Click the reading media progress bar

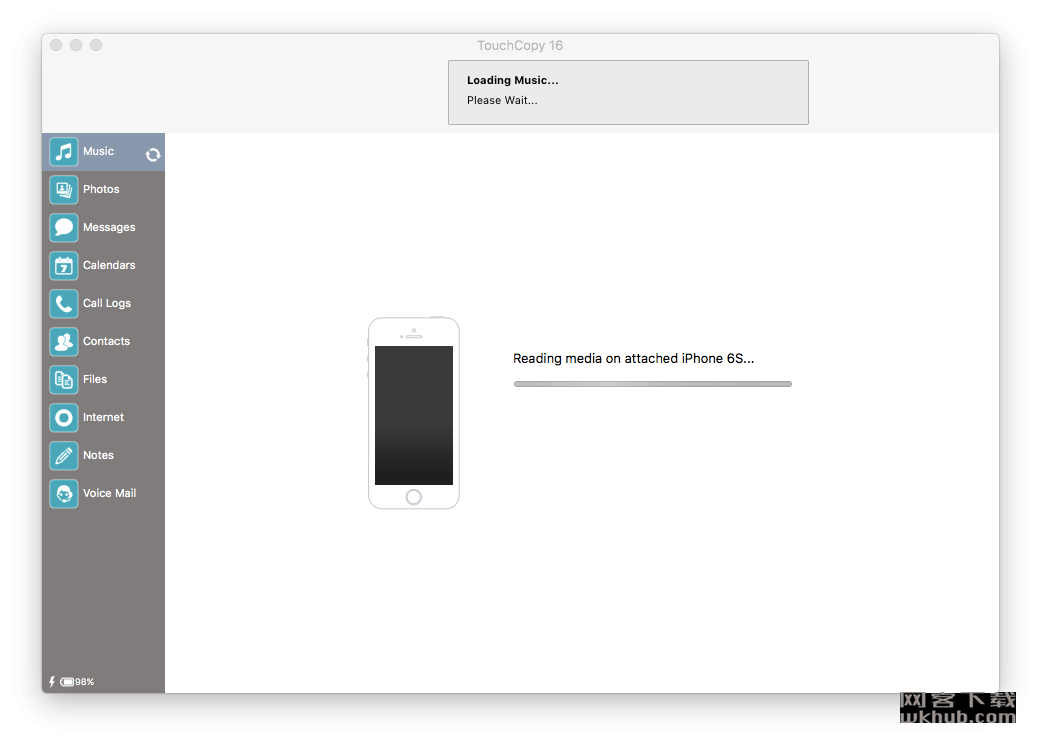click(x=653, y=384)
